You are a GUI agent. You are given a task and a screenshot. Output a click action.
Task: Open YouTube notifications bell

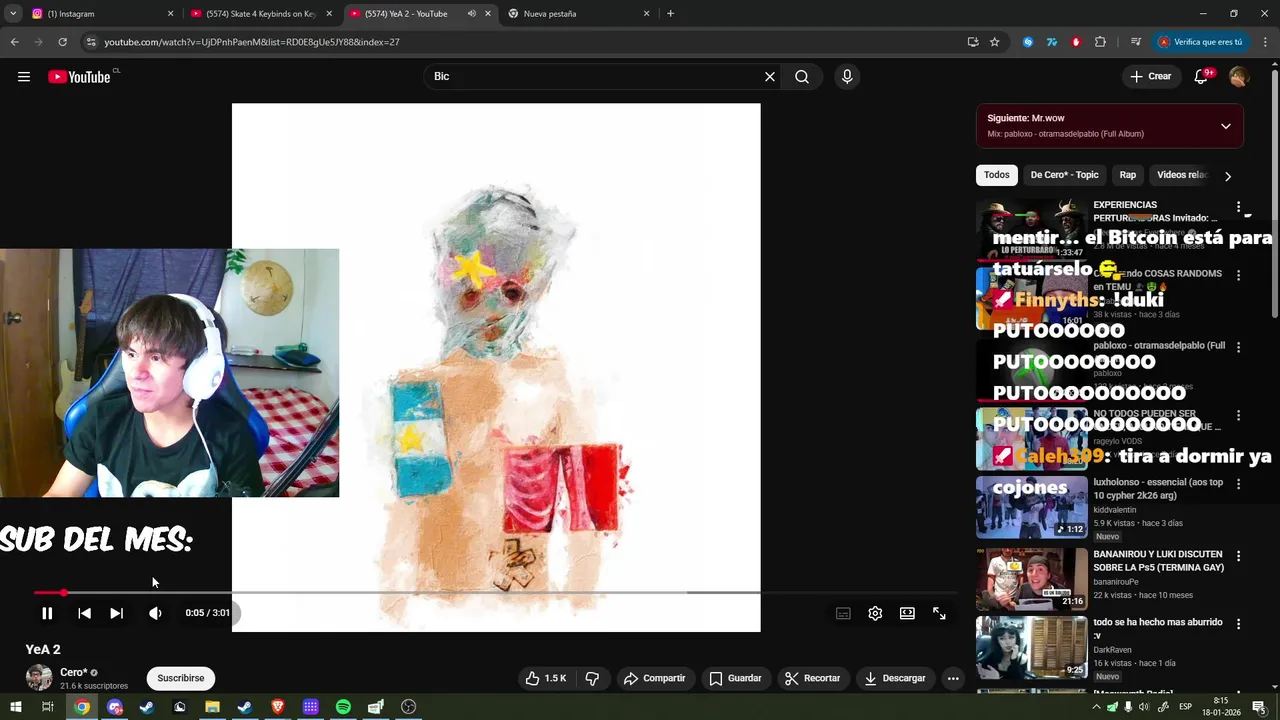click(x=1202, y=77)
